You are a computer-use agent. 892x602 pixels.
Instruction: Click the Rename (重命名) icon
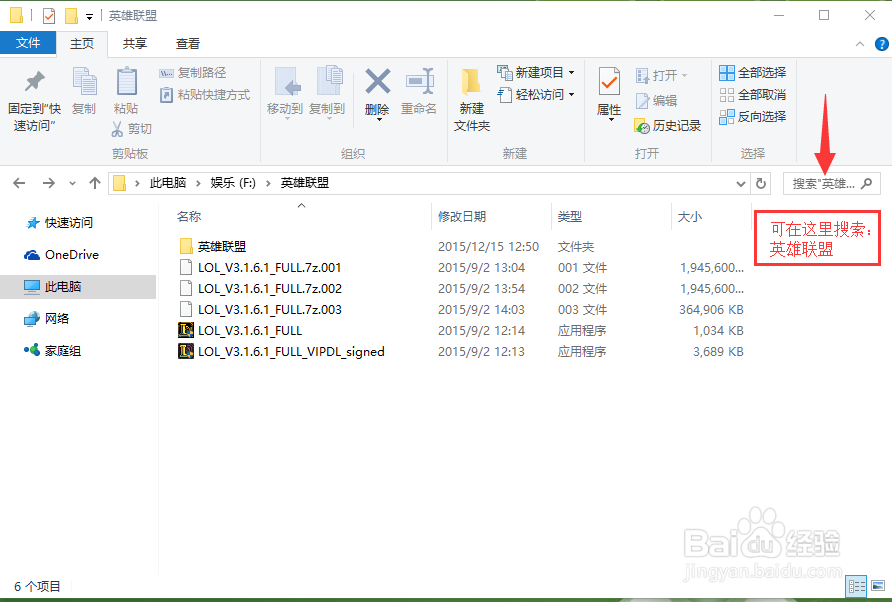[x=419, y=81]
